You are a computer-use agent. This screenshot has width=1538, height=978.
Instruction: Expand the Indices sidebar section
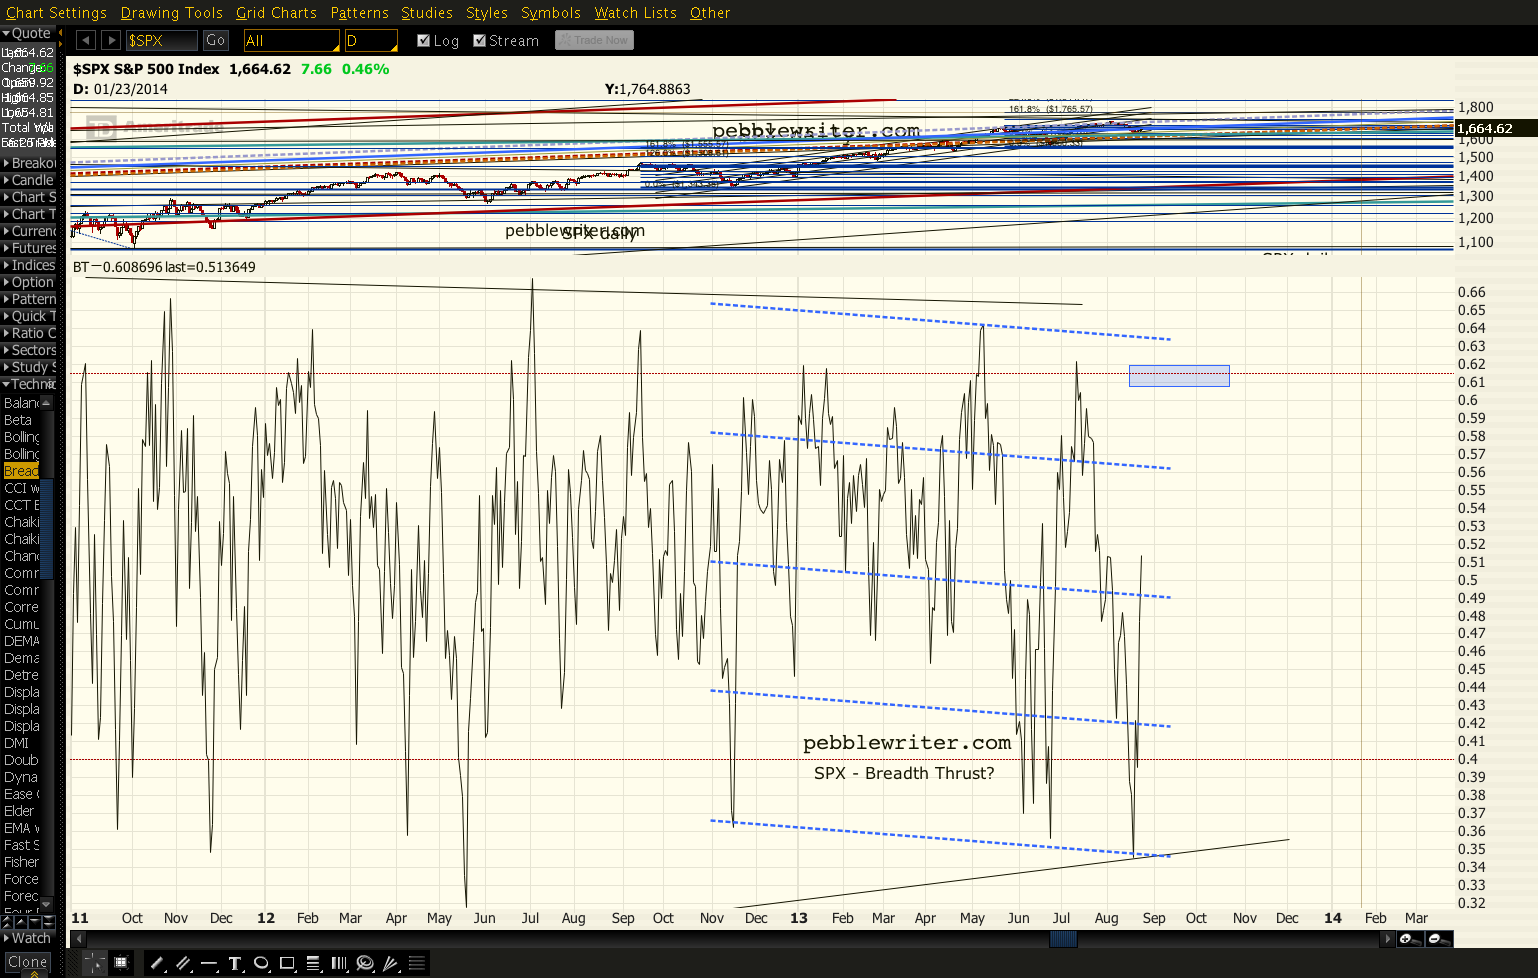[x=30, y=265]
